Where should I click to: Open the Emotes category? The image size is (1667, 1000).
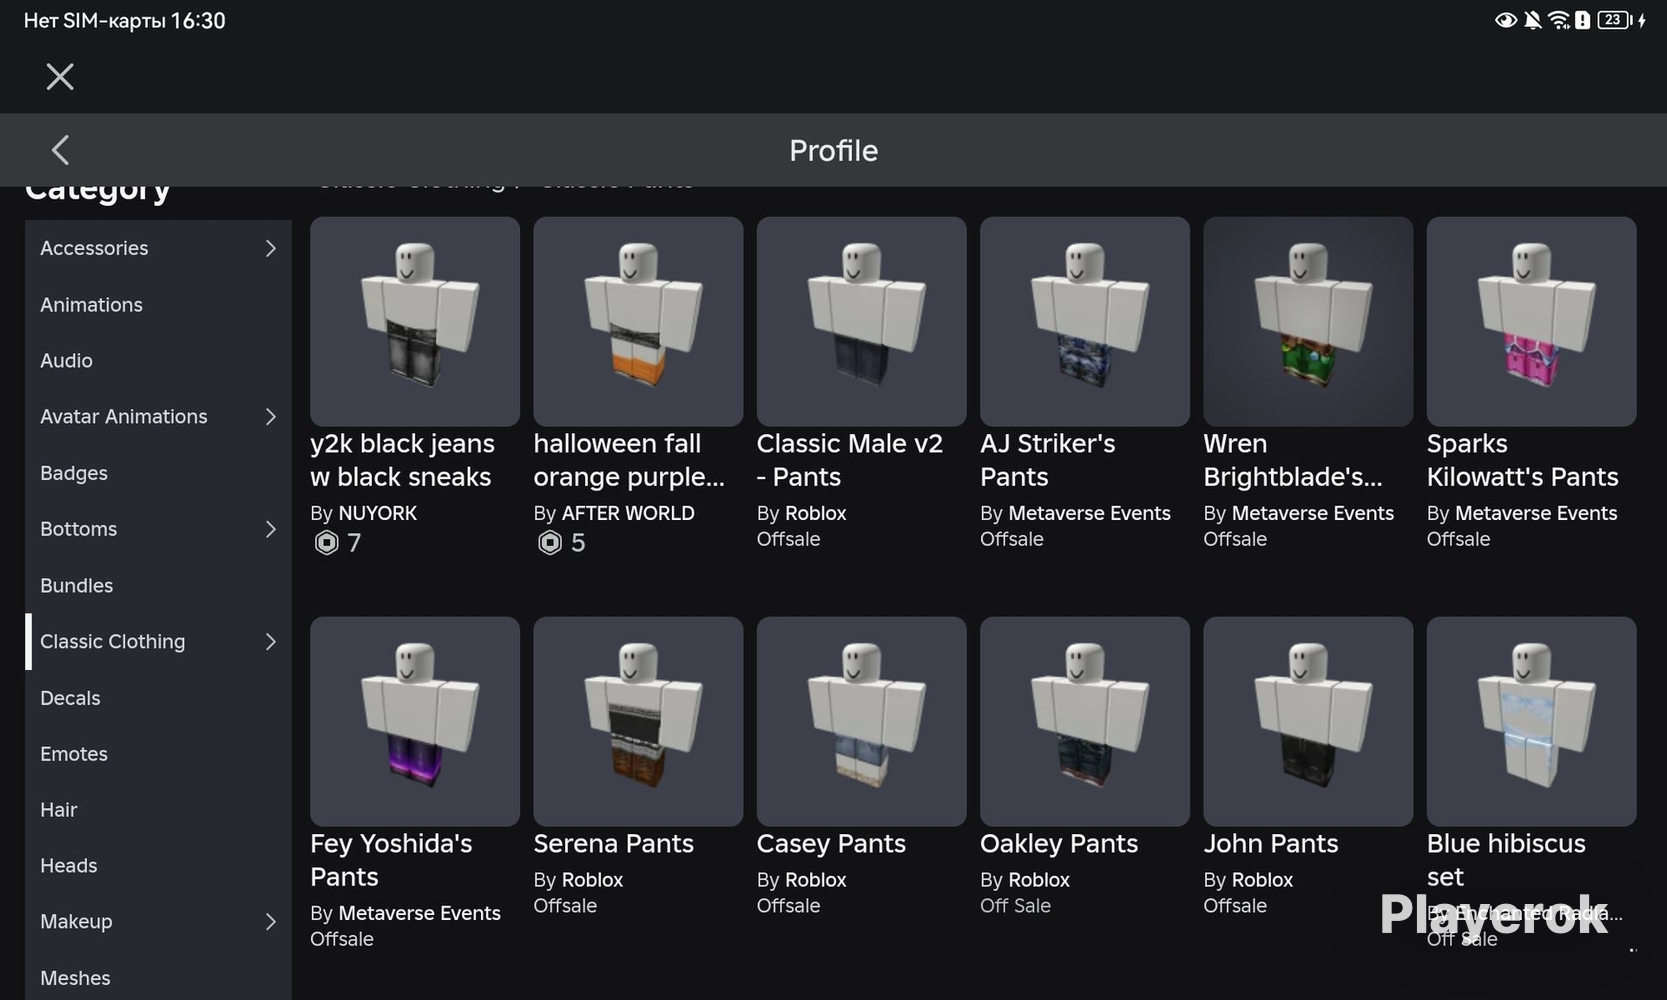tap(158, 753)
